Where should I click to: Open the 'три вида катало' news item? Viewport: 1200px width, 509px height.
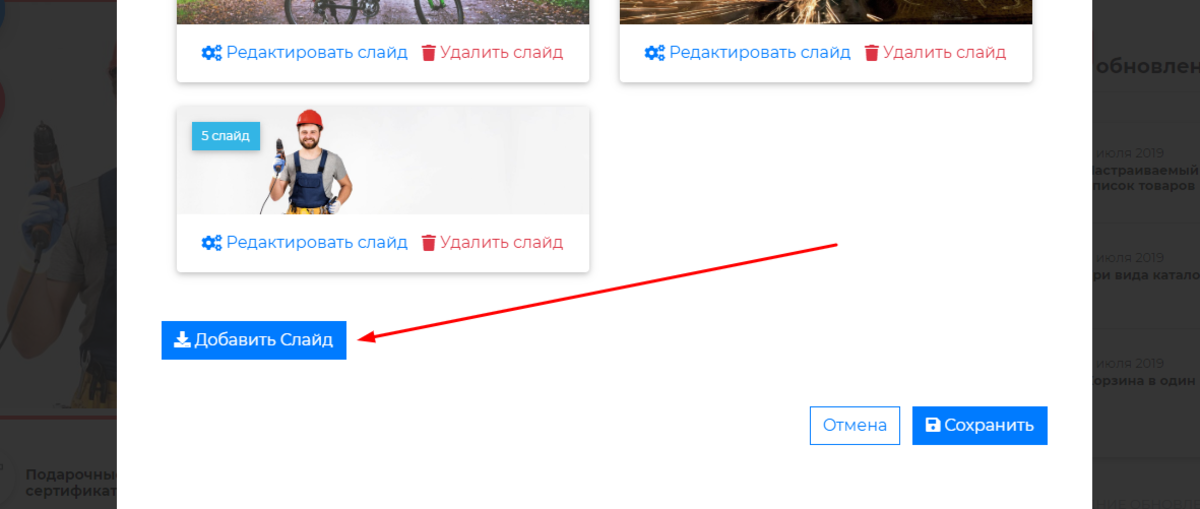coord(1143,274)
